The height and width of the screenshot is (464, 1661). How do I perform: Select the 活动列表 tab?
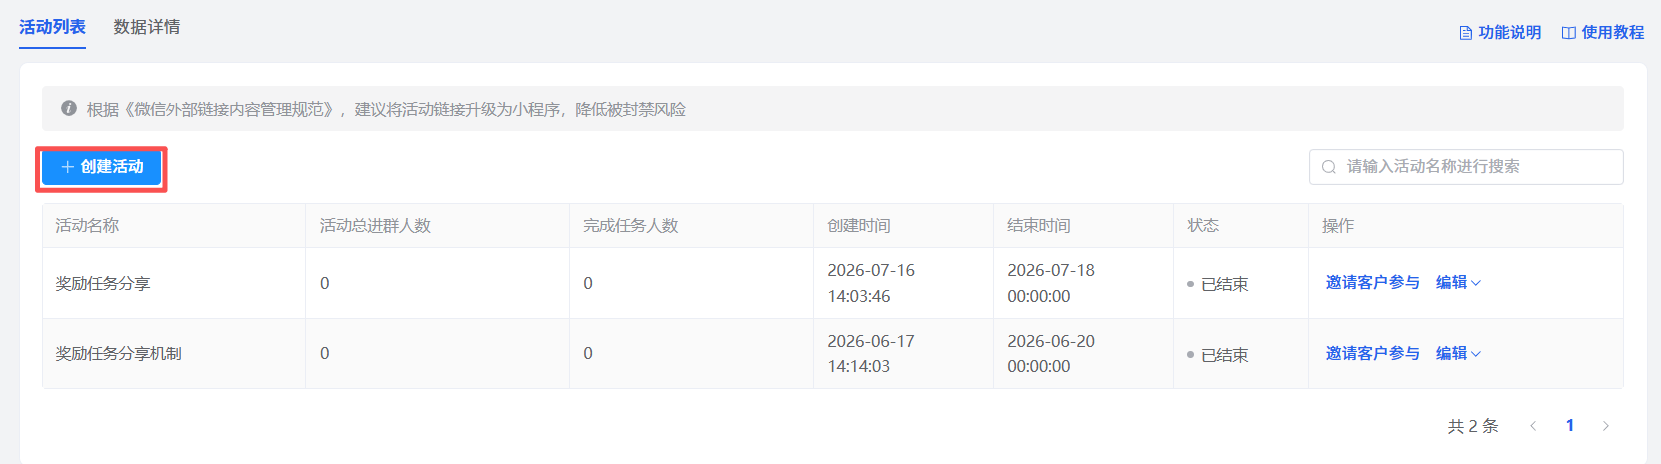[x=52, y=27]
